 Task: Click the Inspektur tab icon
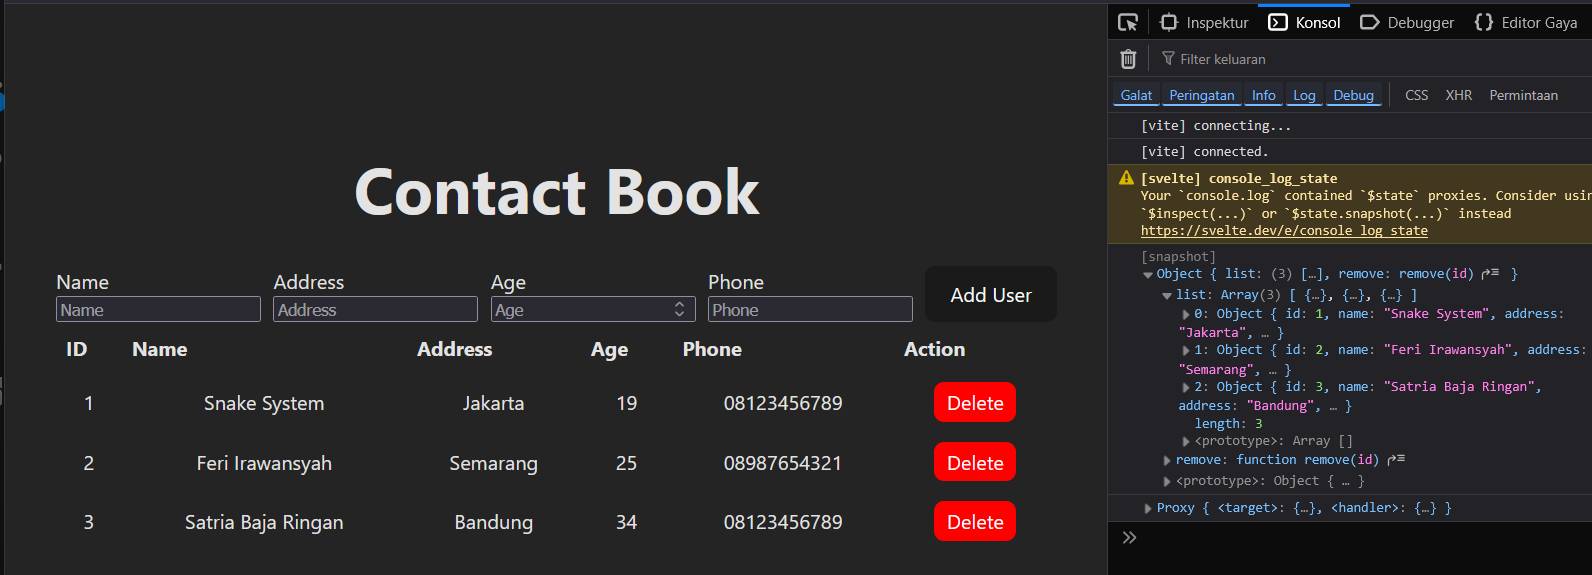click(1168, 22)
